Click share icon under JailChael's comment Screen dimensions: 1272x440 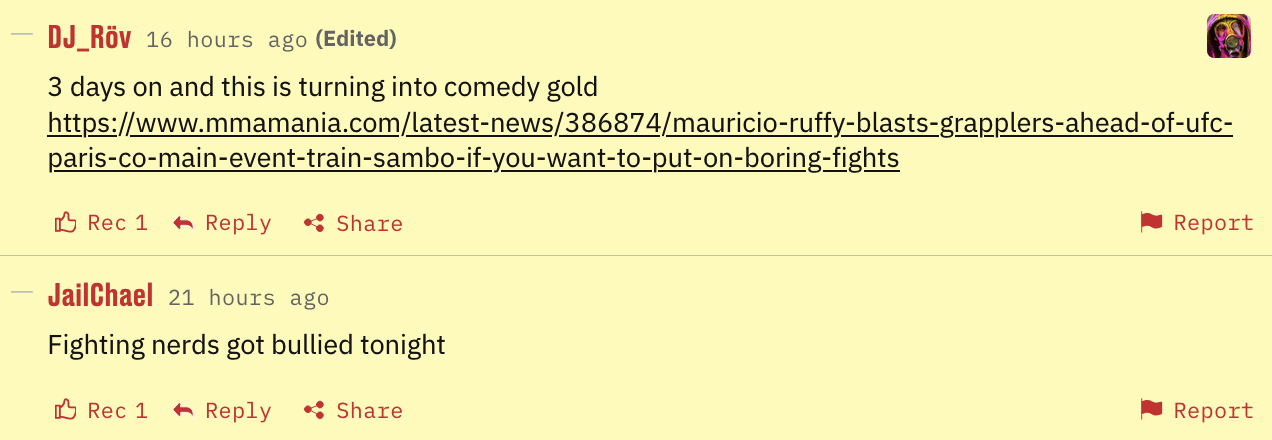pos(314,410)
